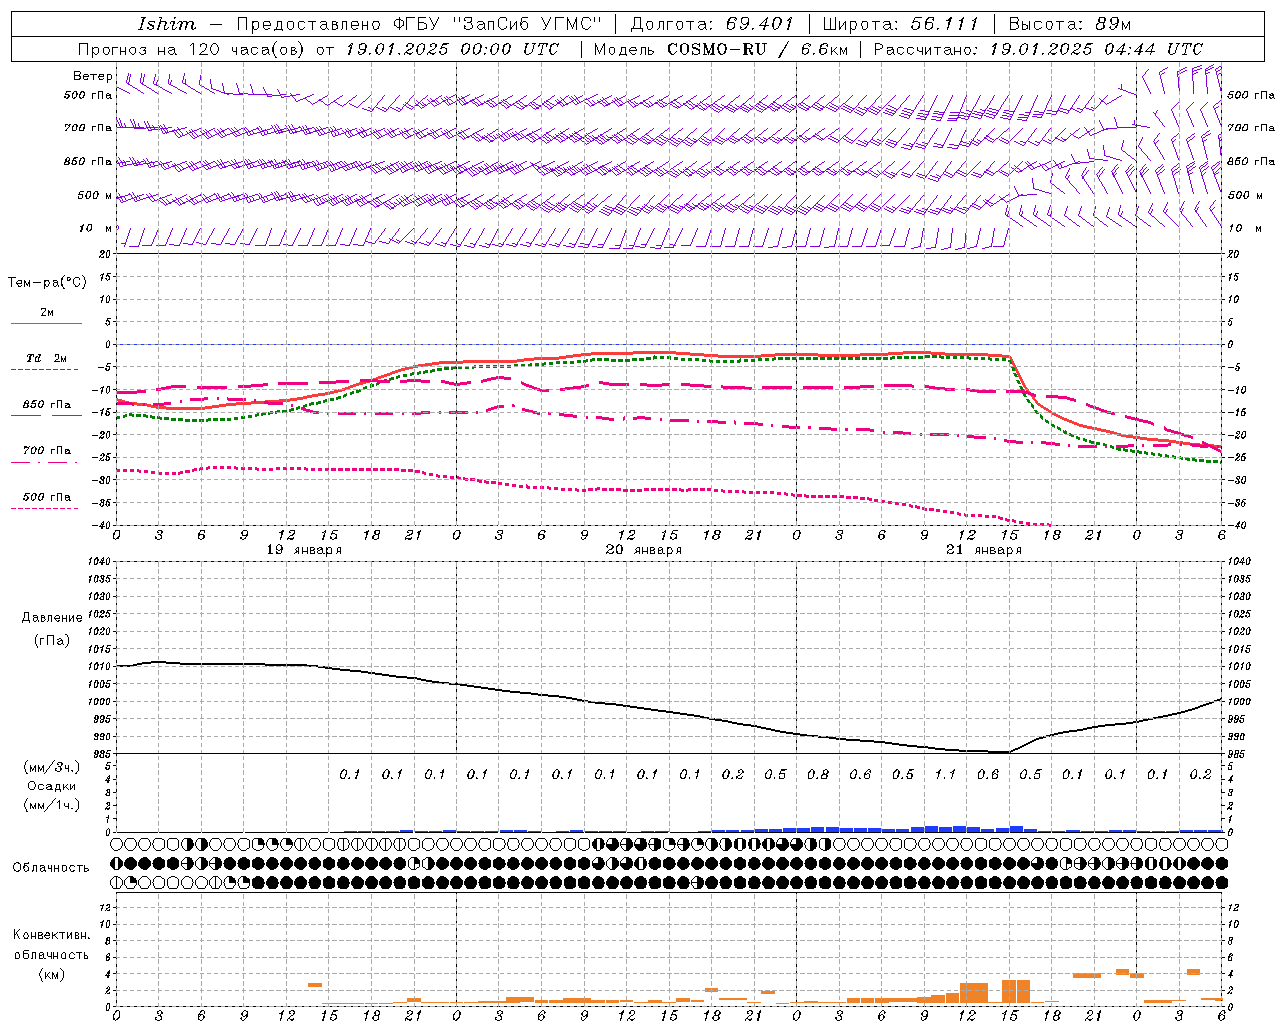
Task: Click the "Тем-ра(°C)" temperature panel label
Action: point(47,283)
